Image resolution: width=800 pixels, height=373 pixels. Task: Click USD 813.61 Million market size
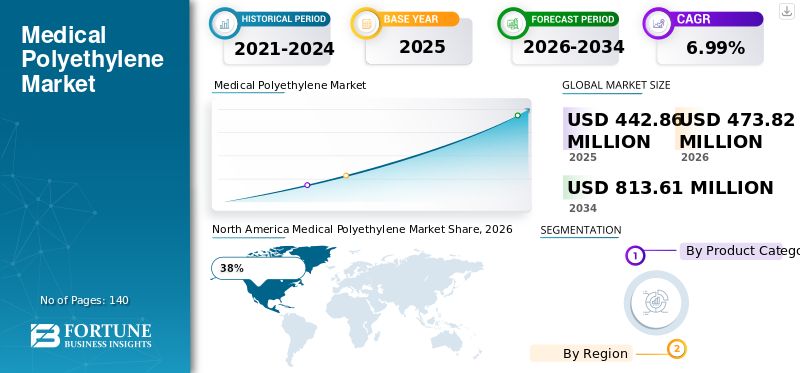(x=670, y=188)
